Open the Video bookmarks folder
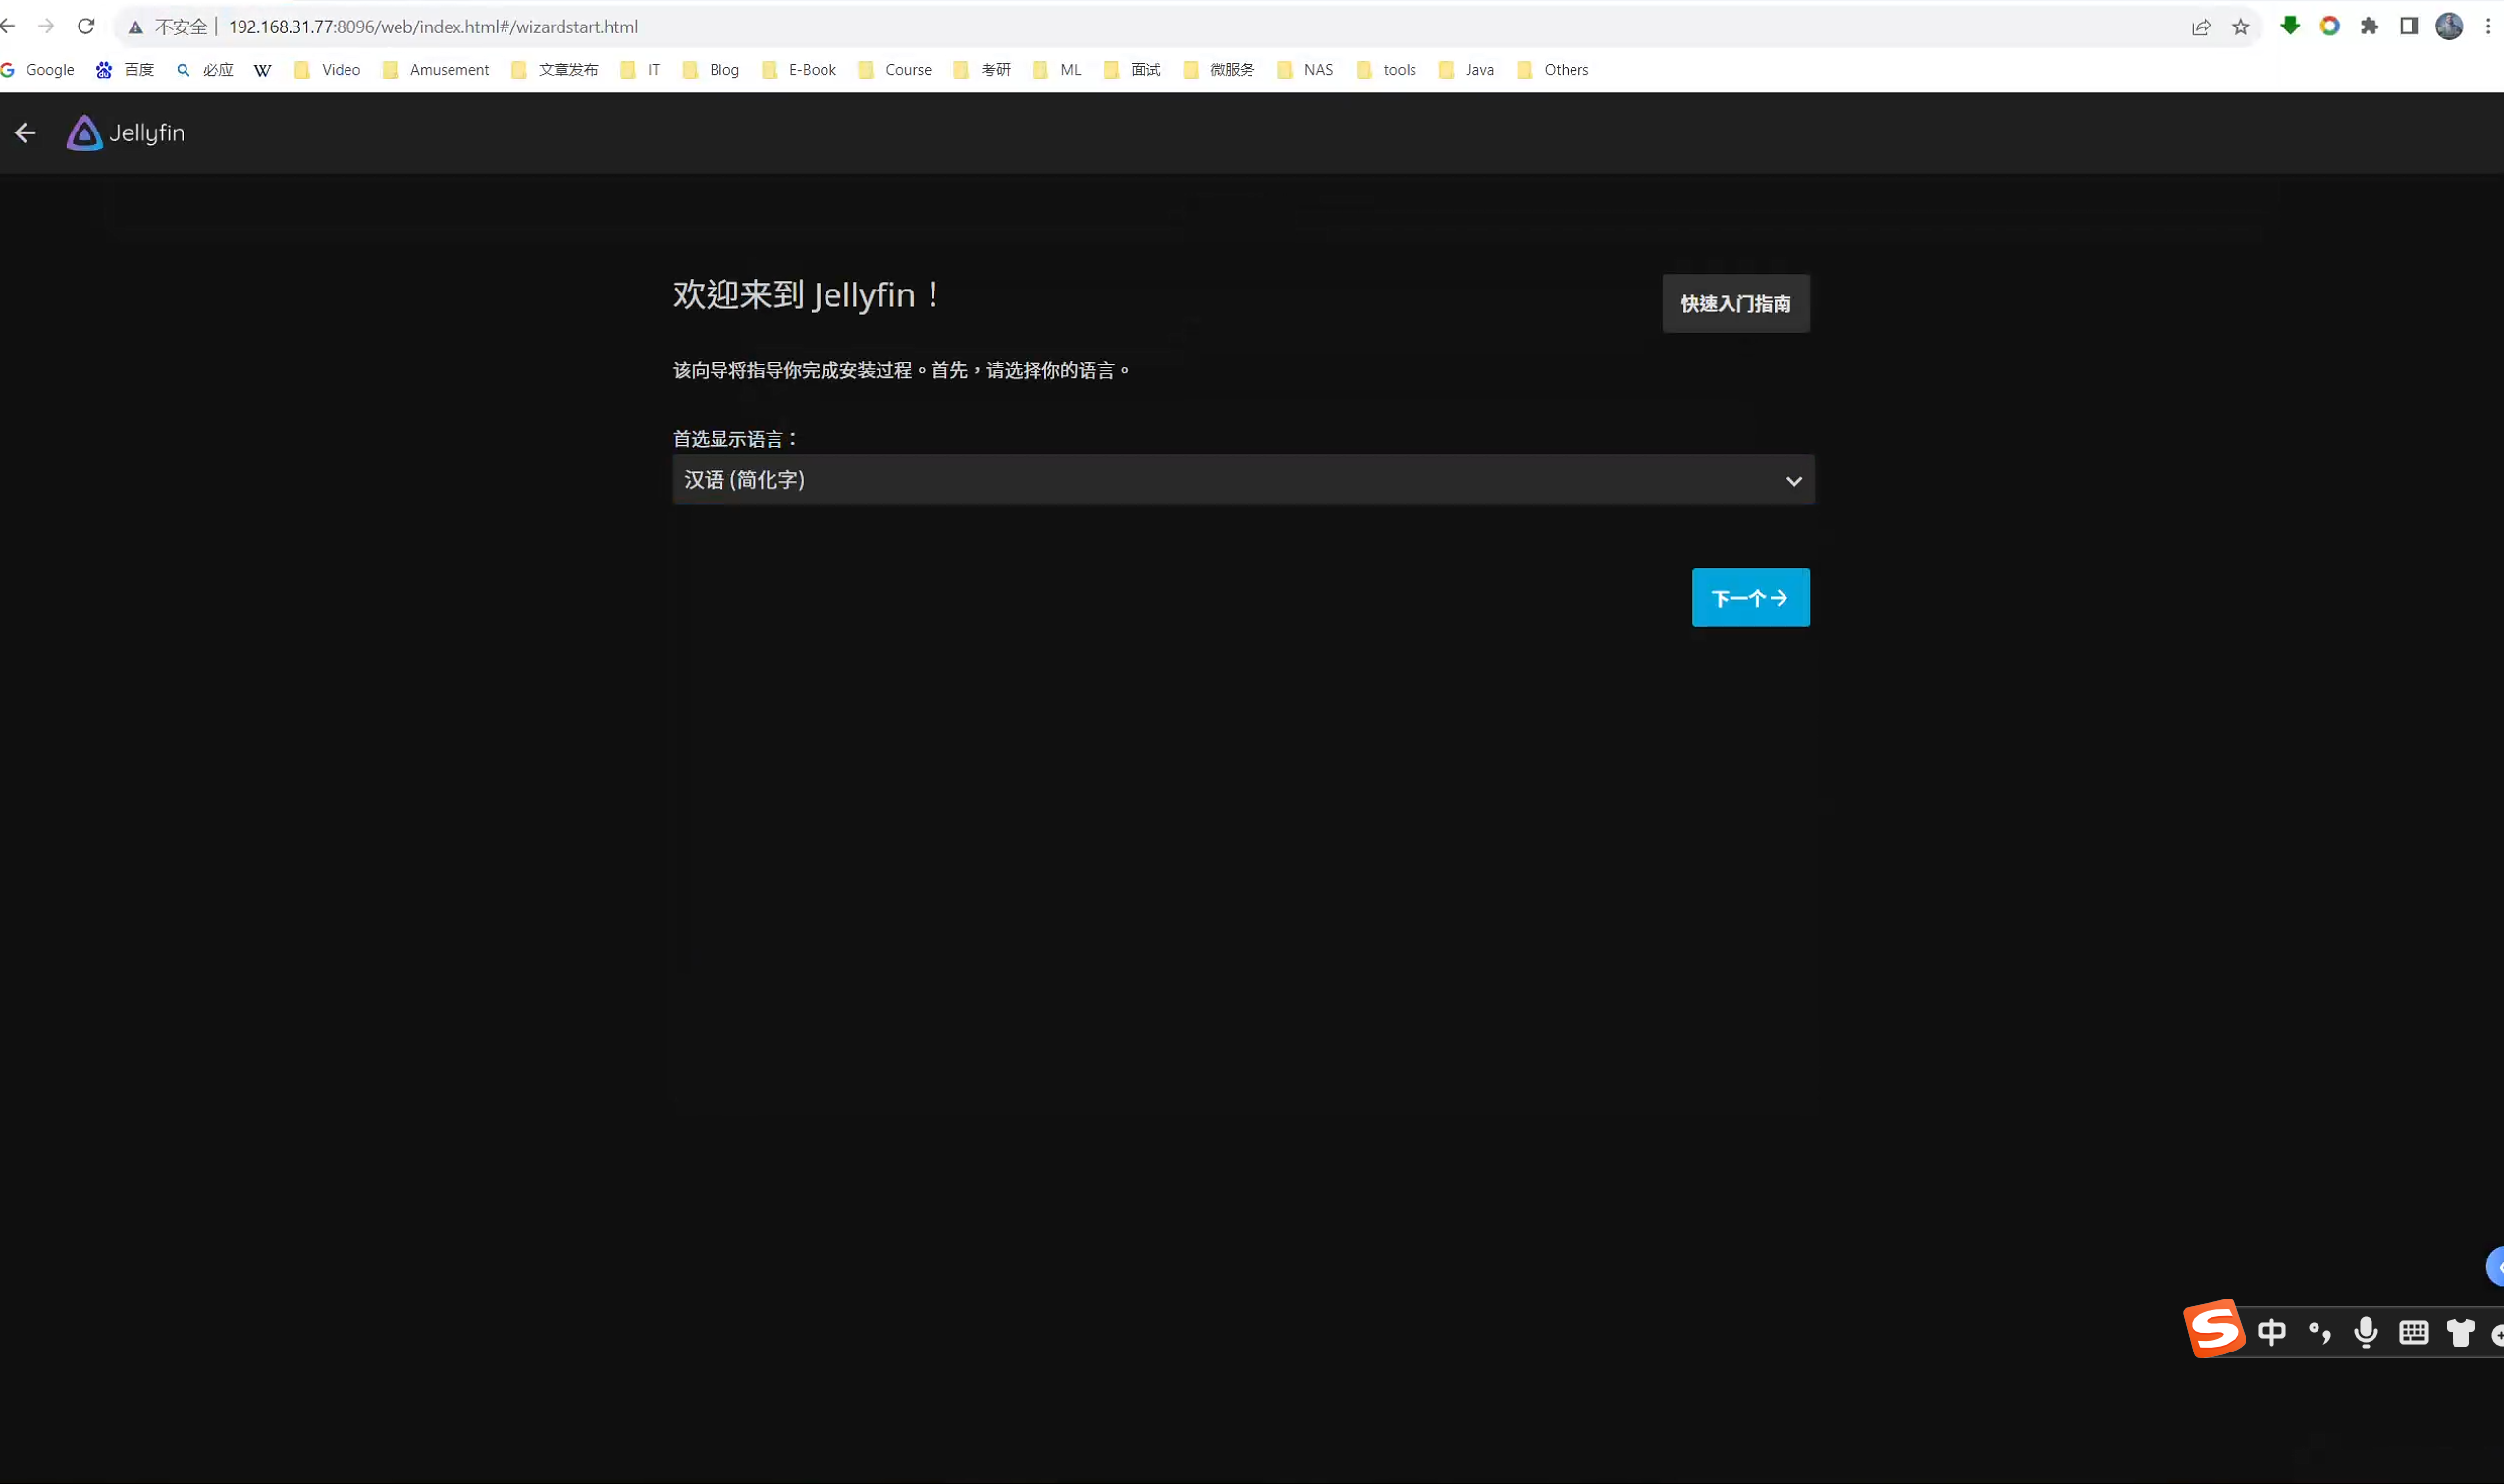The height and width of the screenshot is (1484, 2504). (x=328, y=70)
